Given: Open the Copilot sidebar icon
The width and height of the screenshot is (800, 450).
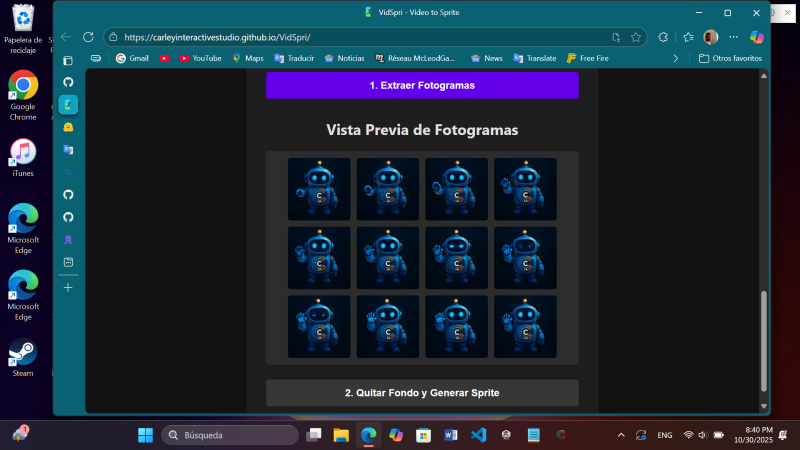Looking at the screenshot, I should [756, 37].
